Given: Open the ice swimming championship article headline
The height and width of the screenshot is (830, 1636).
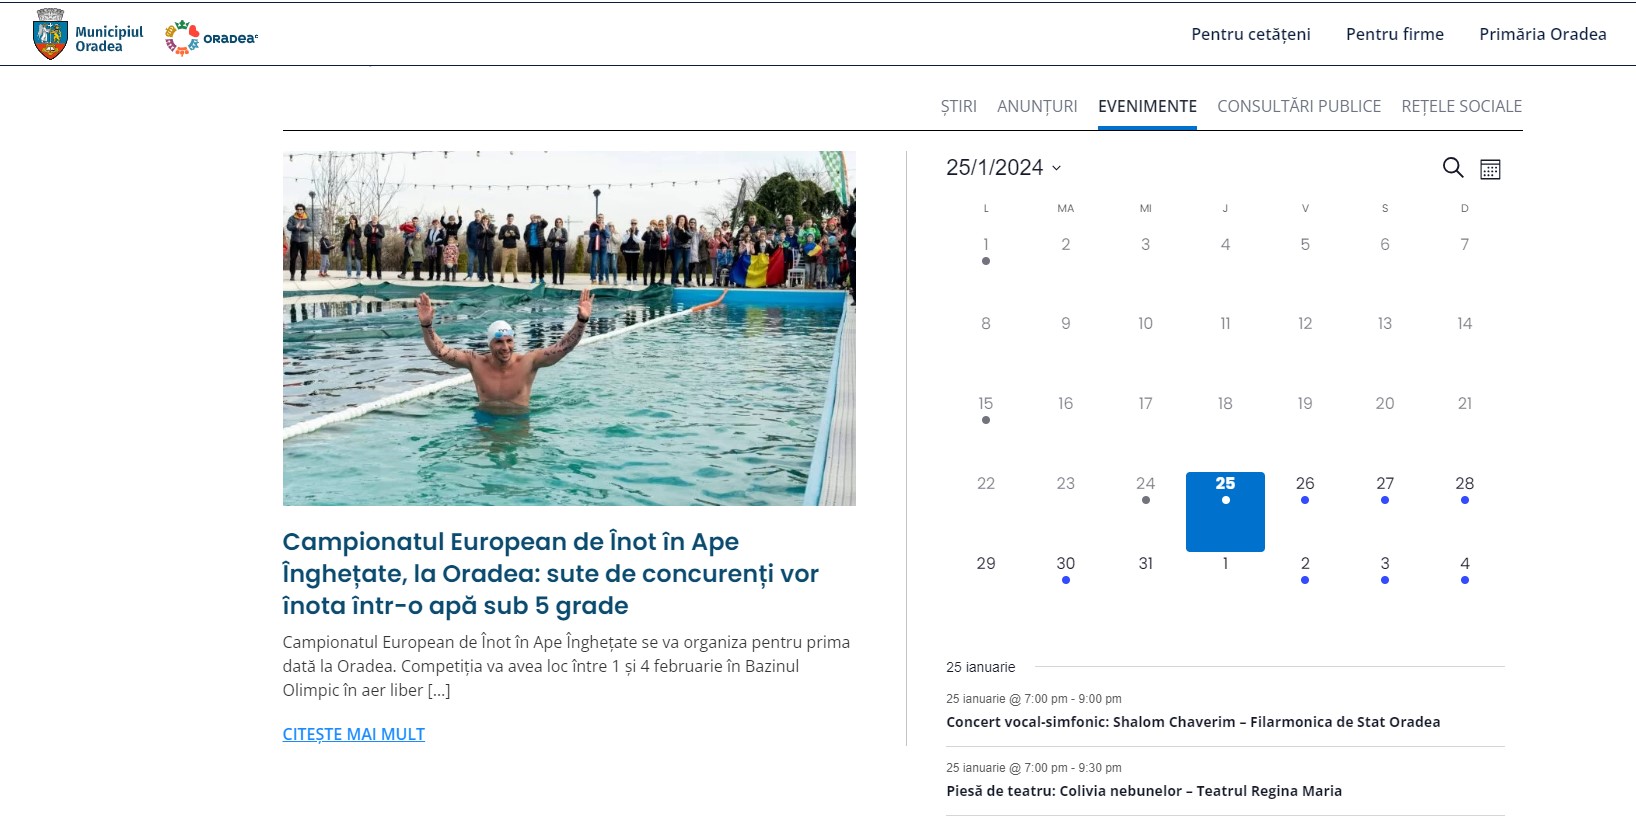Looking at the screenshot, I should pyautogui.click(x=550, y=574).
